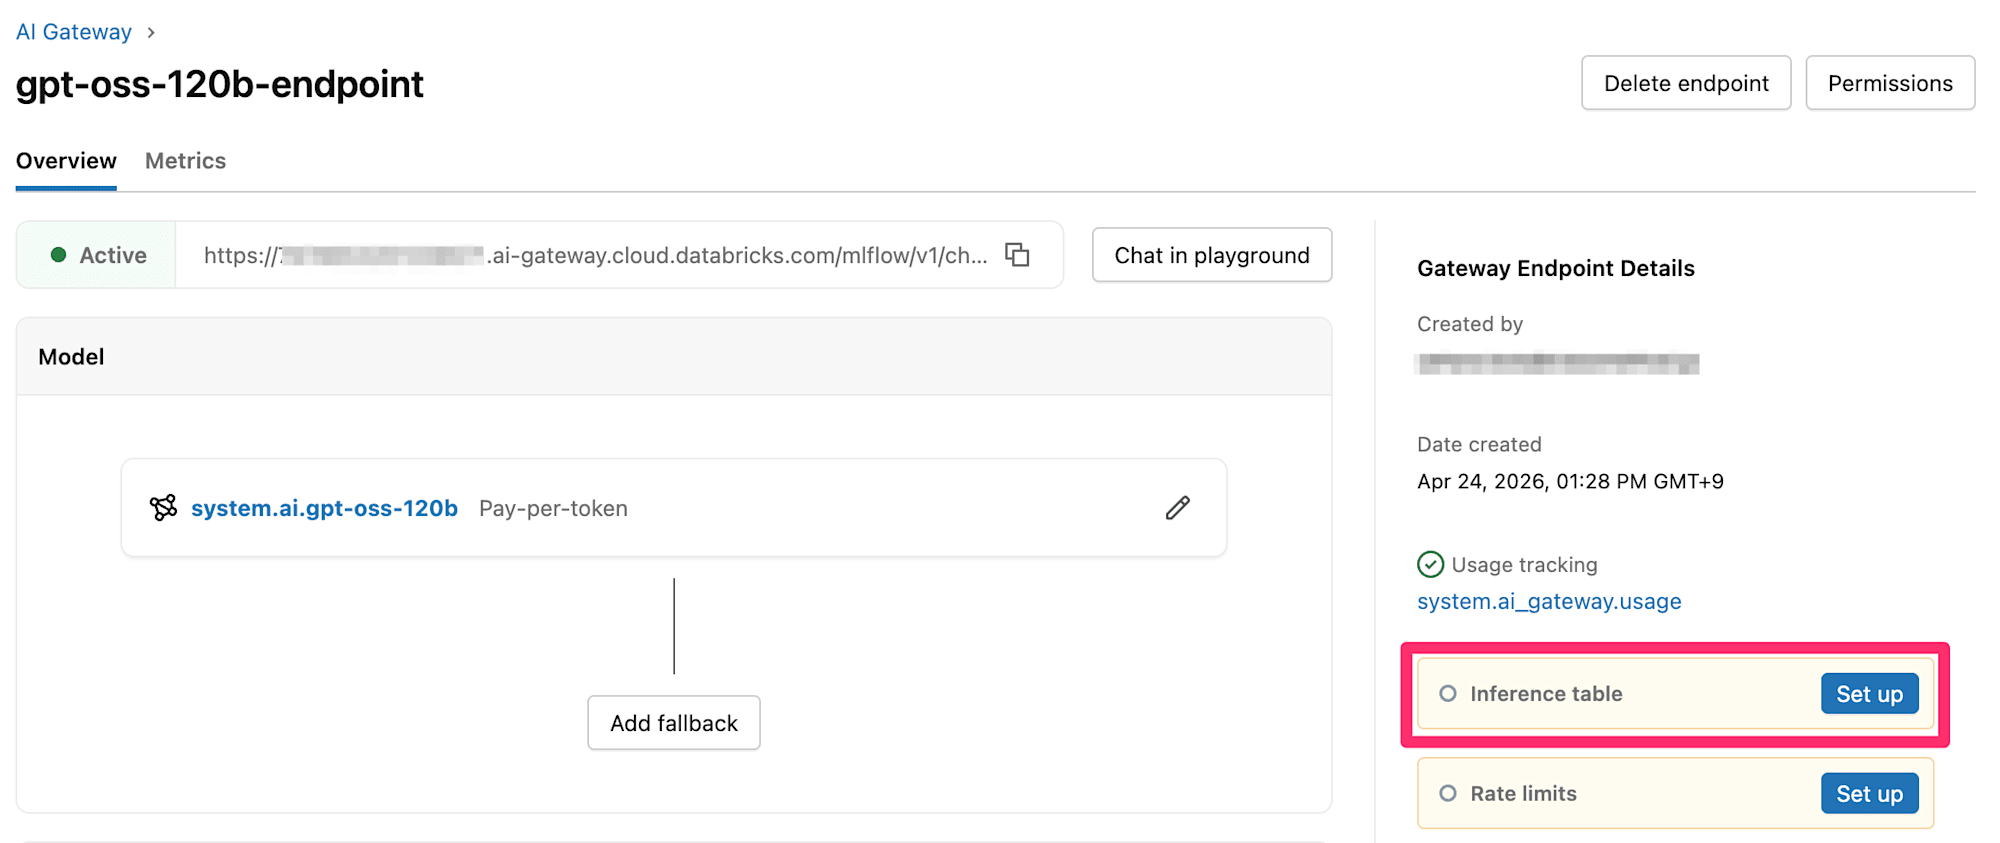The height and width of the screenshot is (843, 2000).
Task: Click the Add fallback button
Action: pos(674,723)
